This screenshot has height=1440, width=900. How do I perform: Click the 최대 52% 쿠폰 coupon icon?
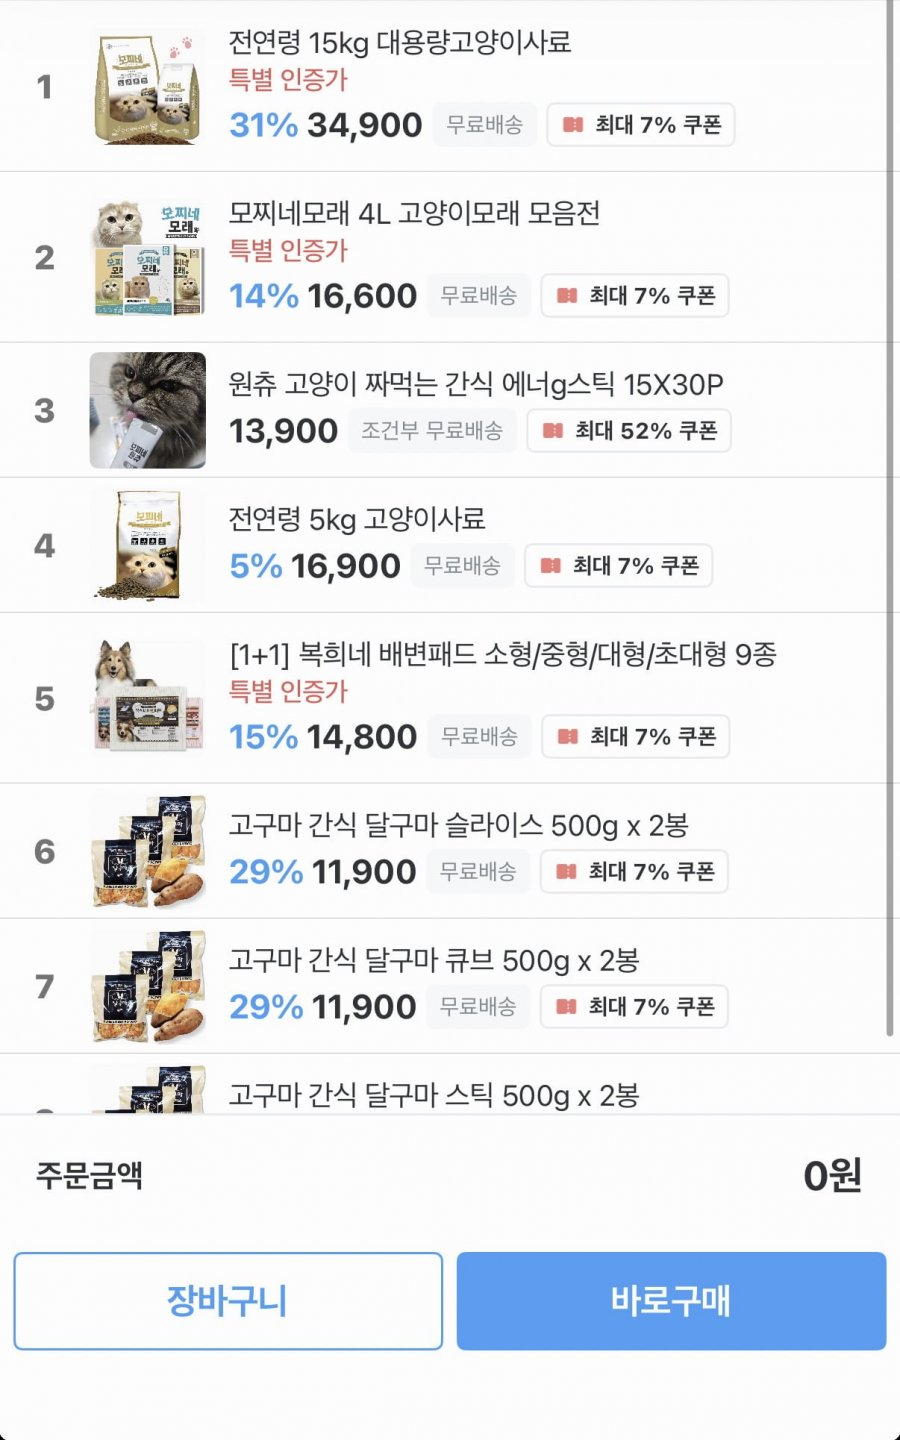tap(553, 431)
